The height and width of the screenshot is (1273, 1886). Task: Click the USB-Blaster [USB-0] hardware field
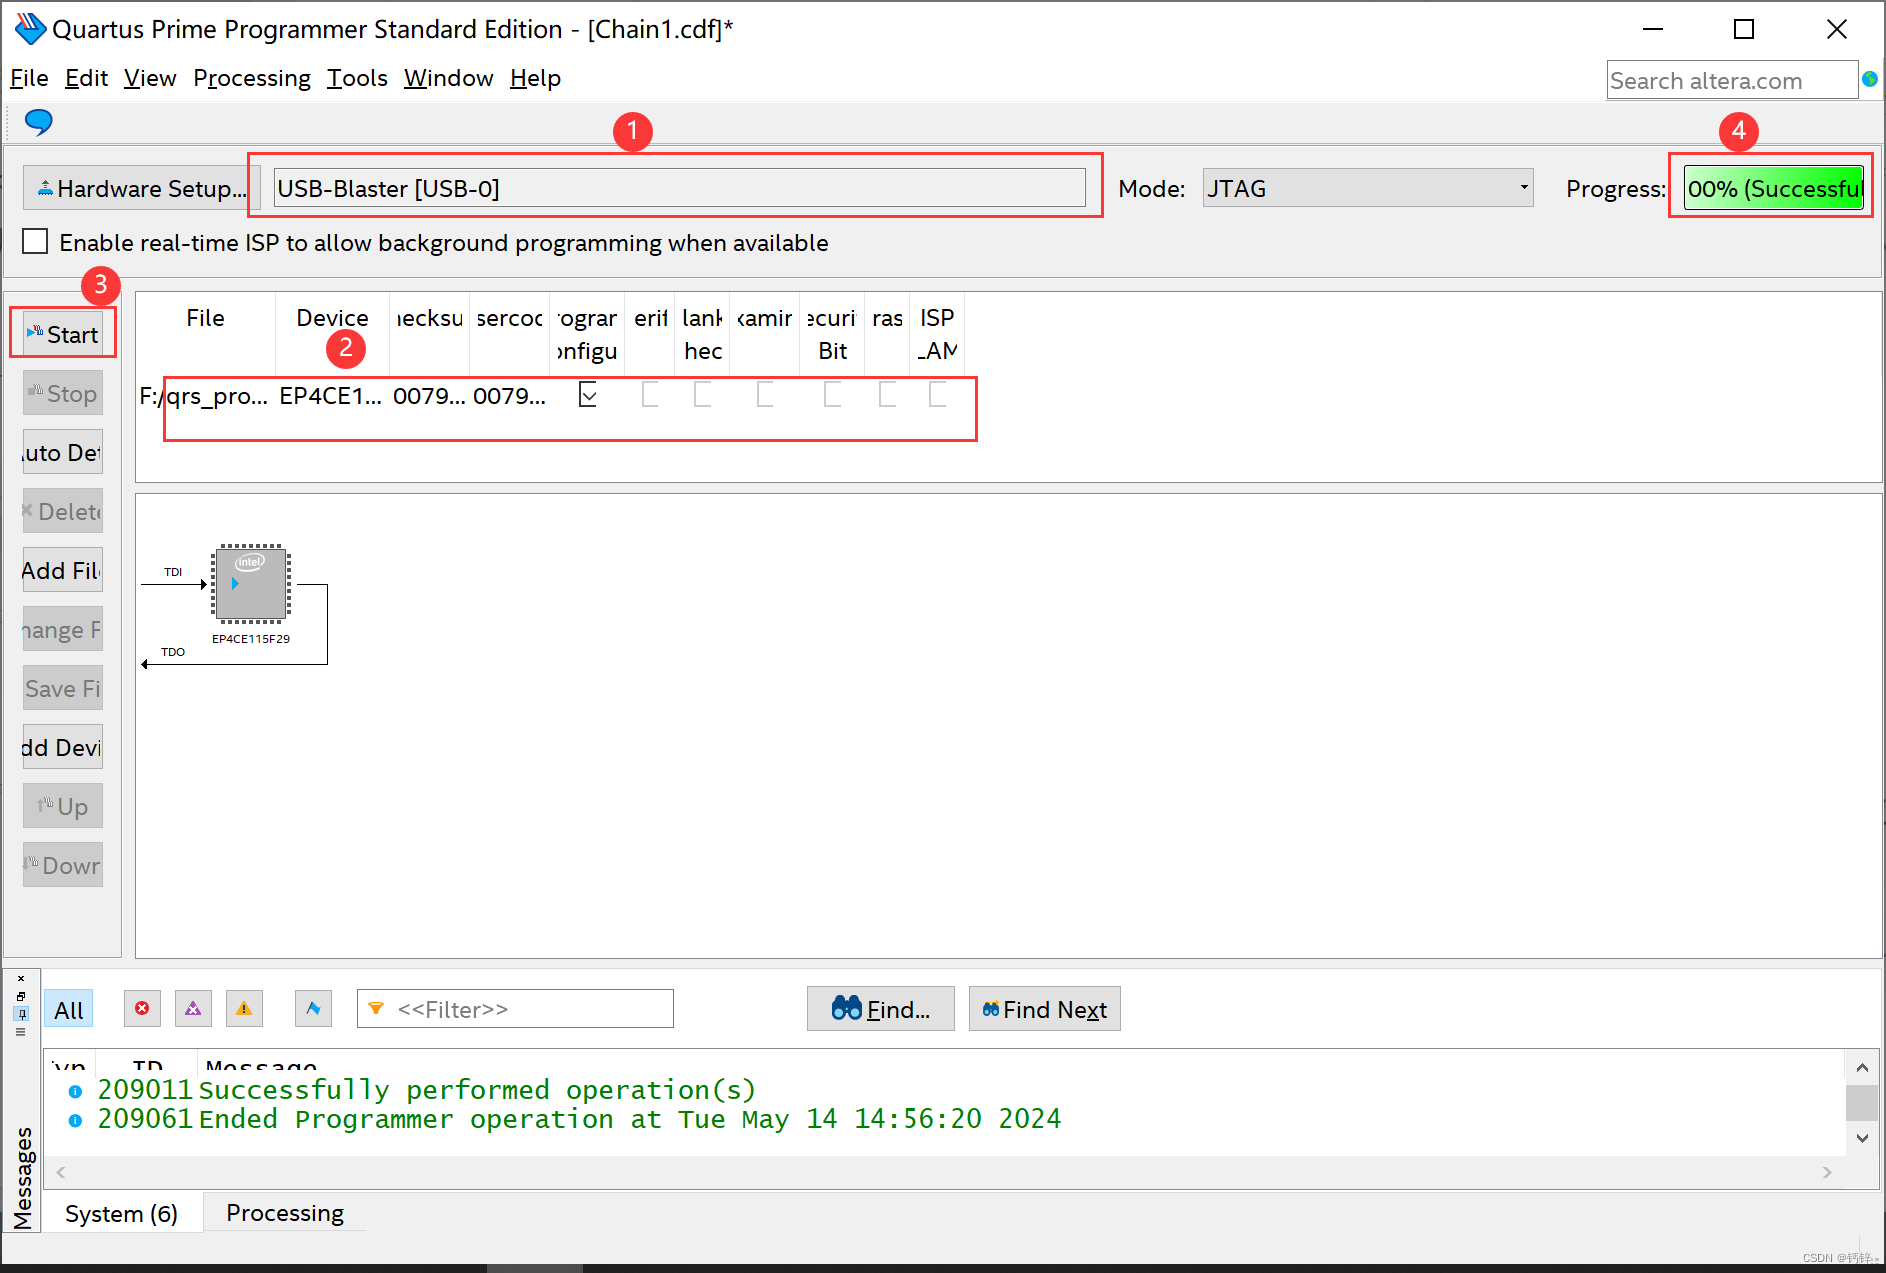(679, 188)
